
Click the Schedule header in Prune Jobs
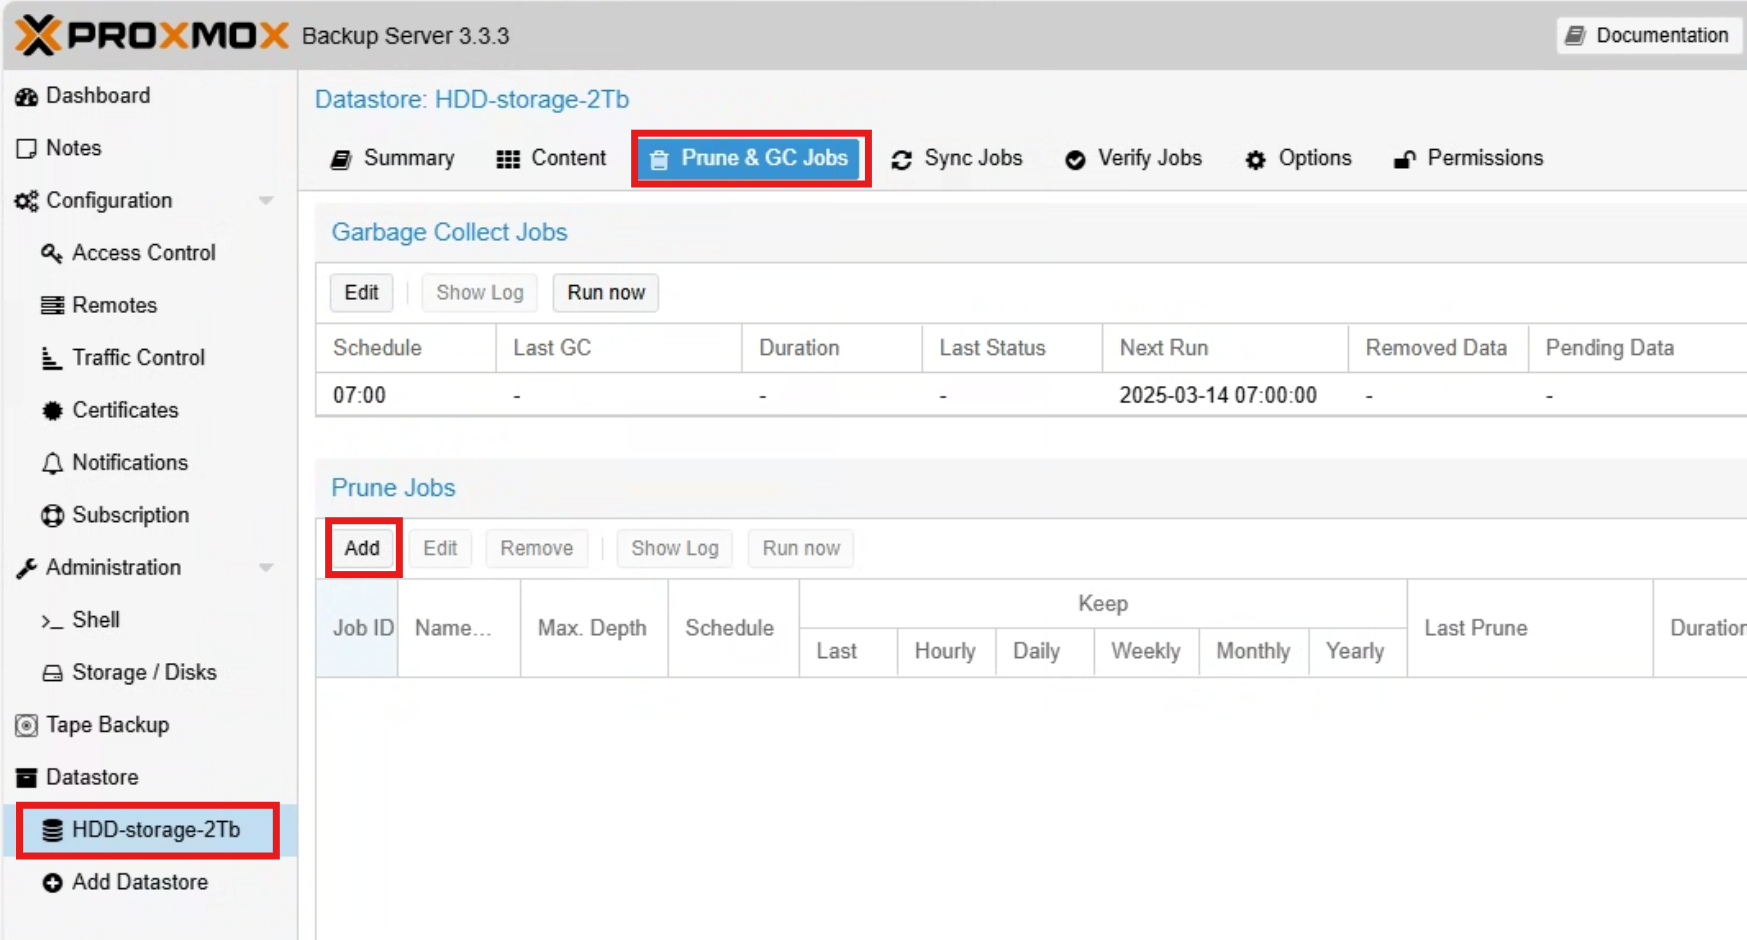point(733,628)
